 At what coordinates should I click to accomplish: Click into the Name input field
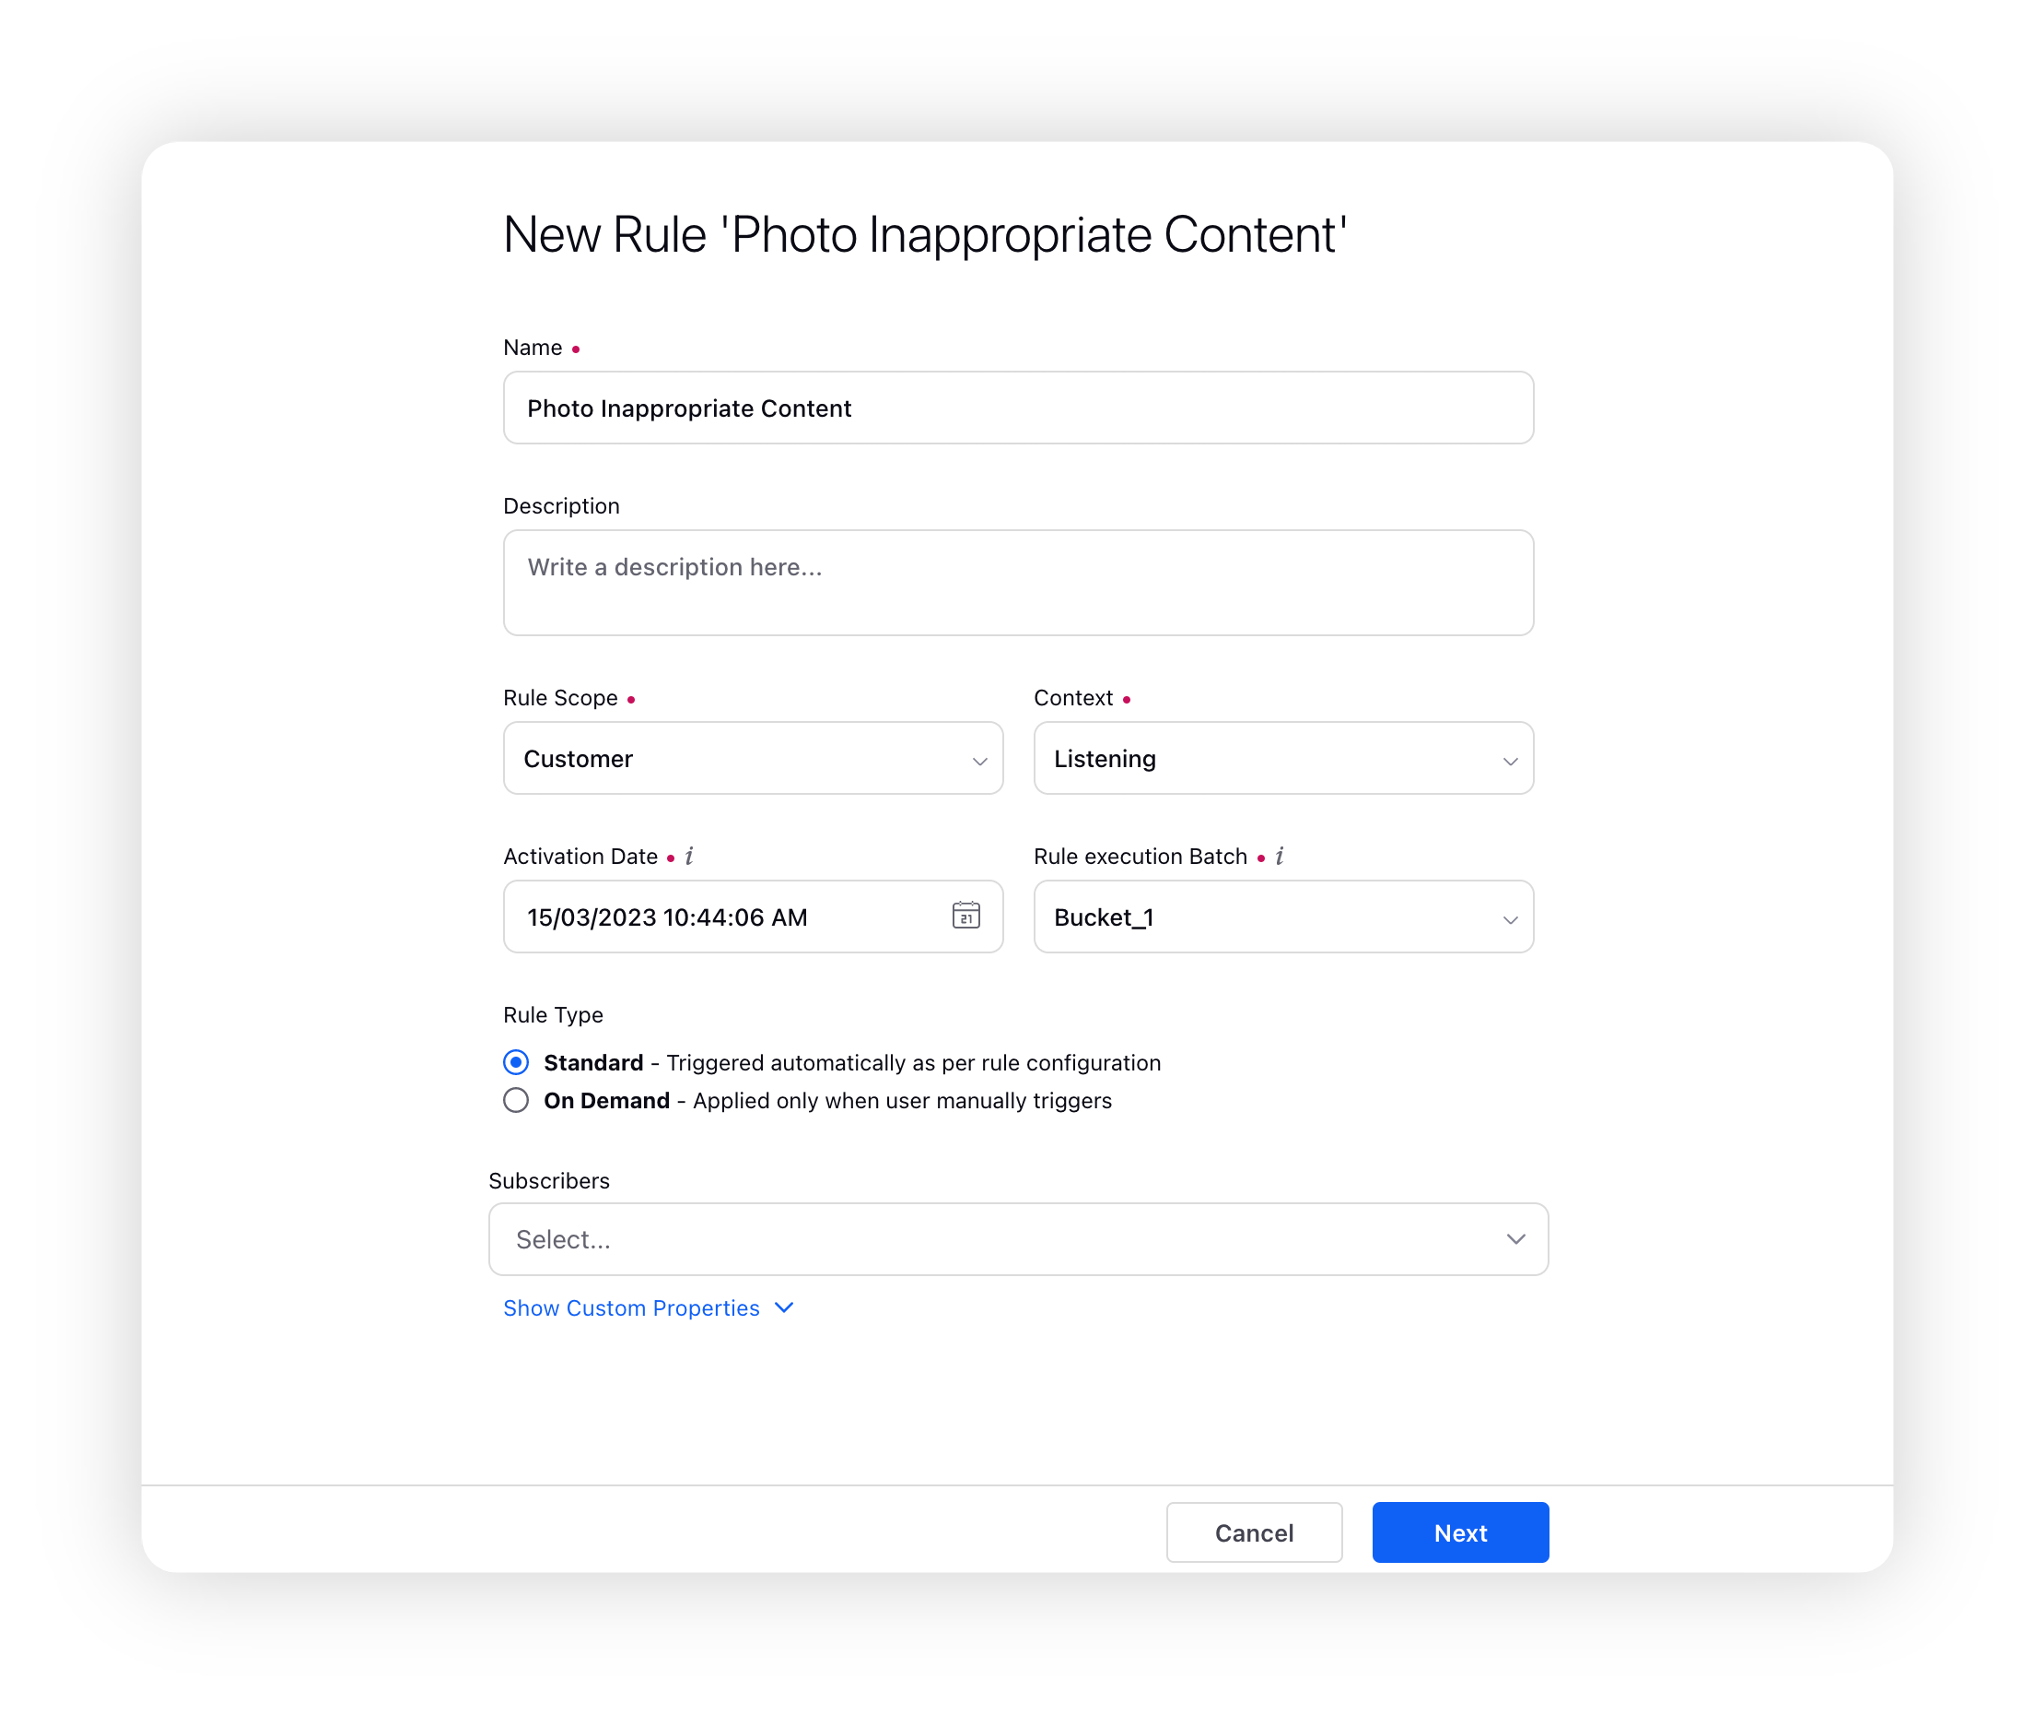[x=1018, y=407]
